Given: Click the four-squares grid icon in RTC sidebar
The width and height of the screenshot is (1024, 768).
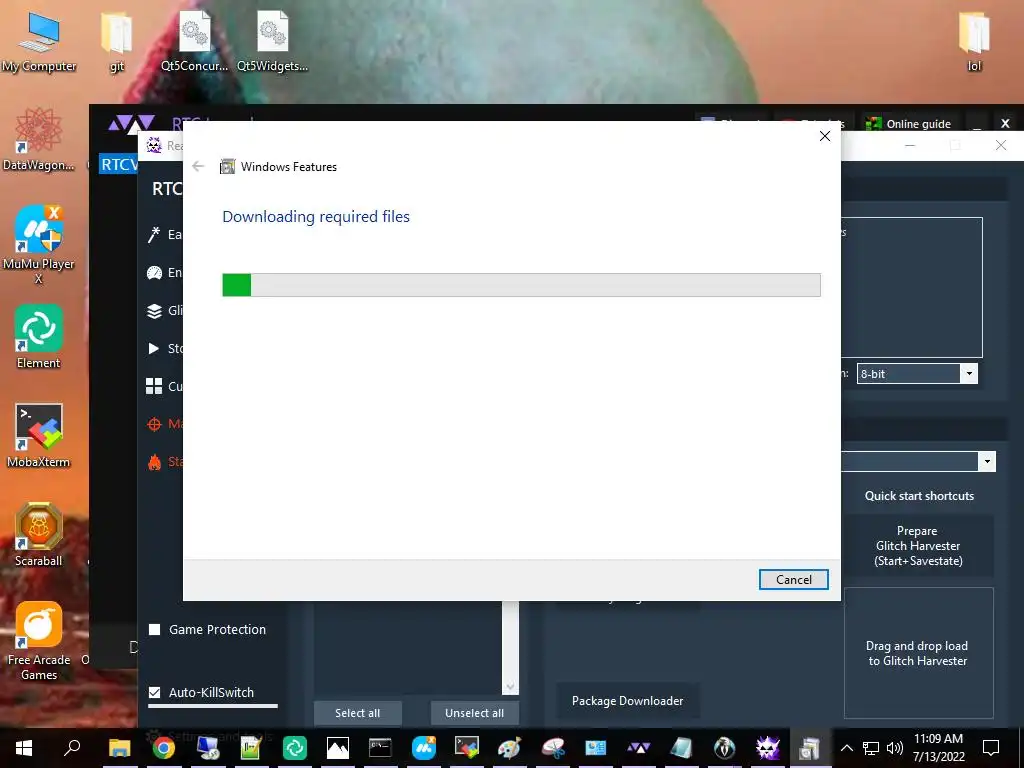Looking at the screenshot, I should point(154,386).
